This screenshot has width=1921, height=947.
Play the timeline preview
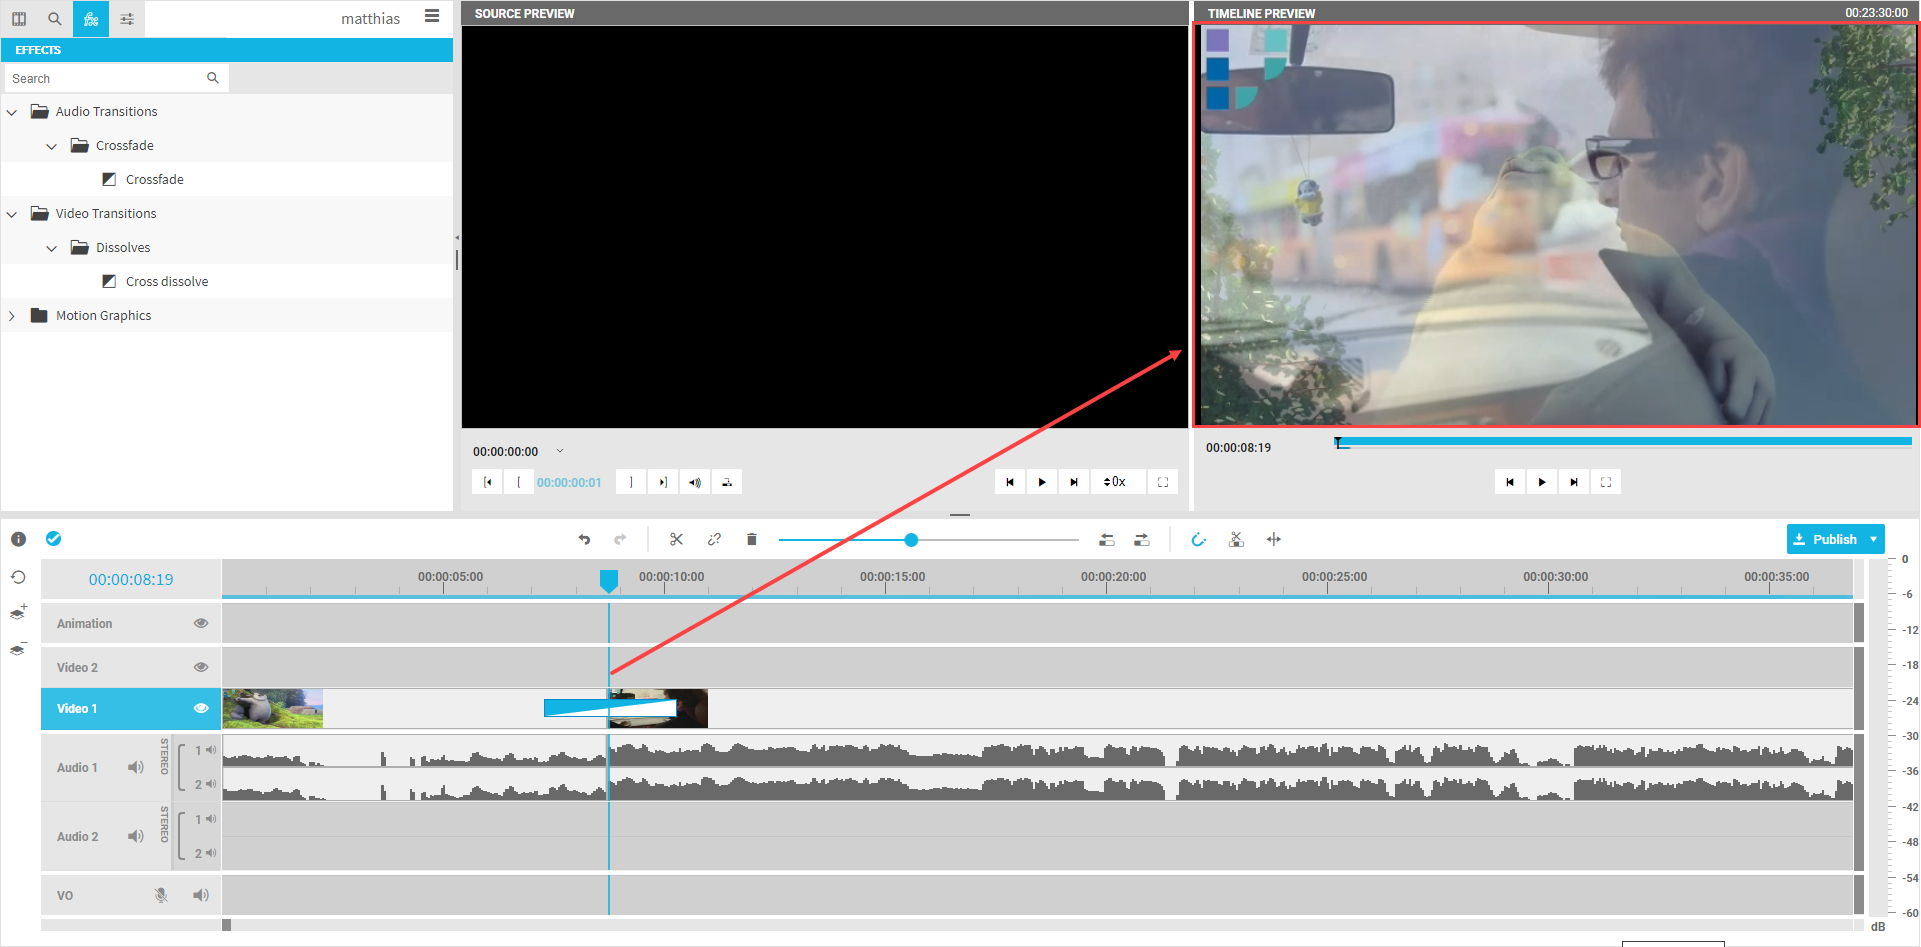coord(1541,482)
